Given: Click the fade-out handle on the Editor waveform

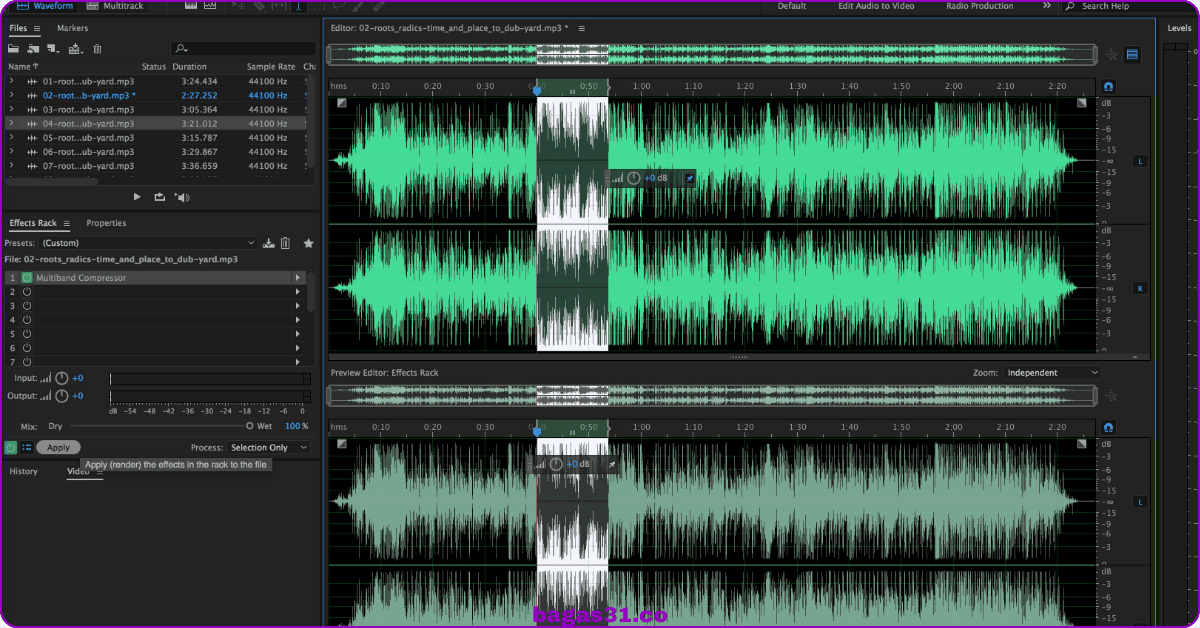Looking at the screenshot, I should (x=1081, y=102).
